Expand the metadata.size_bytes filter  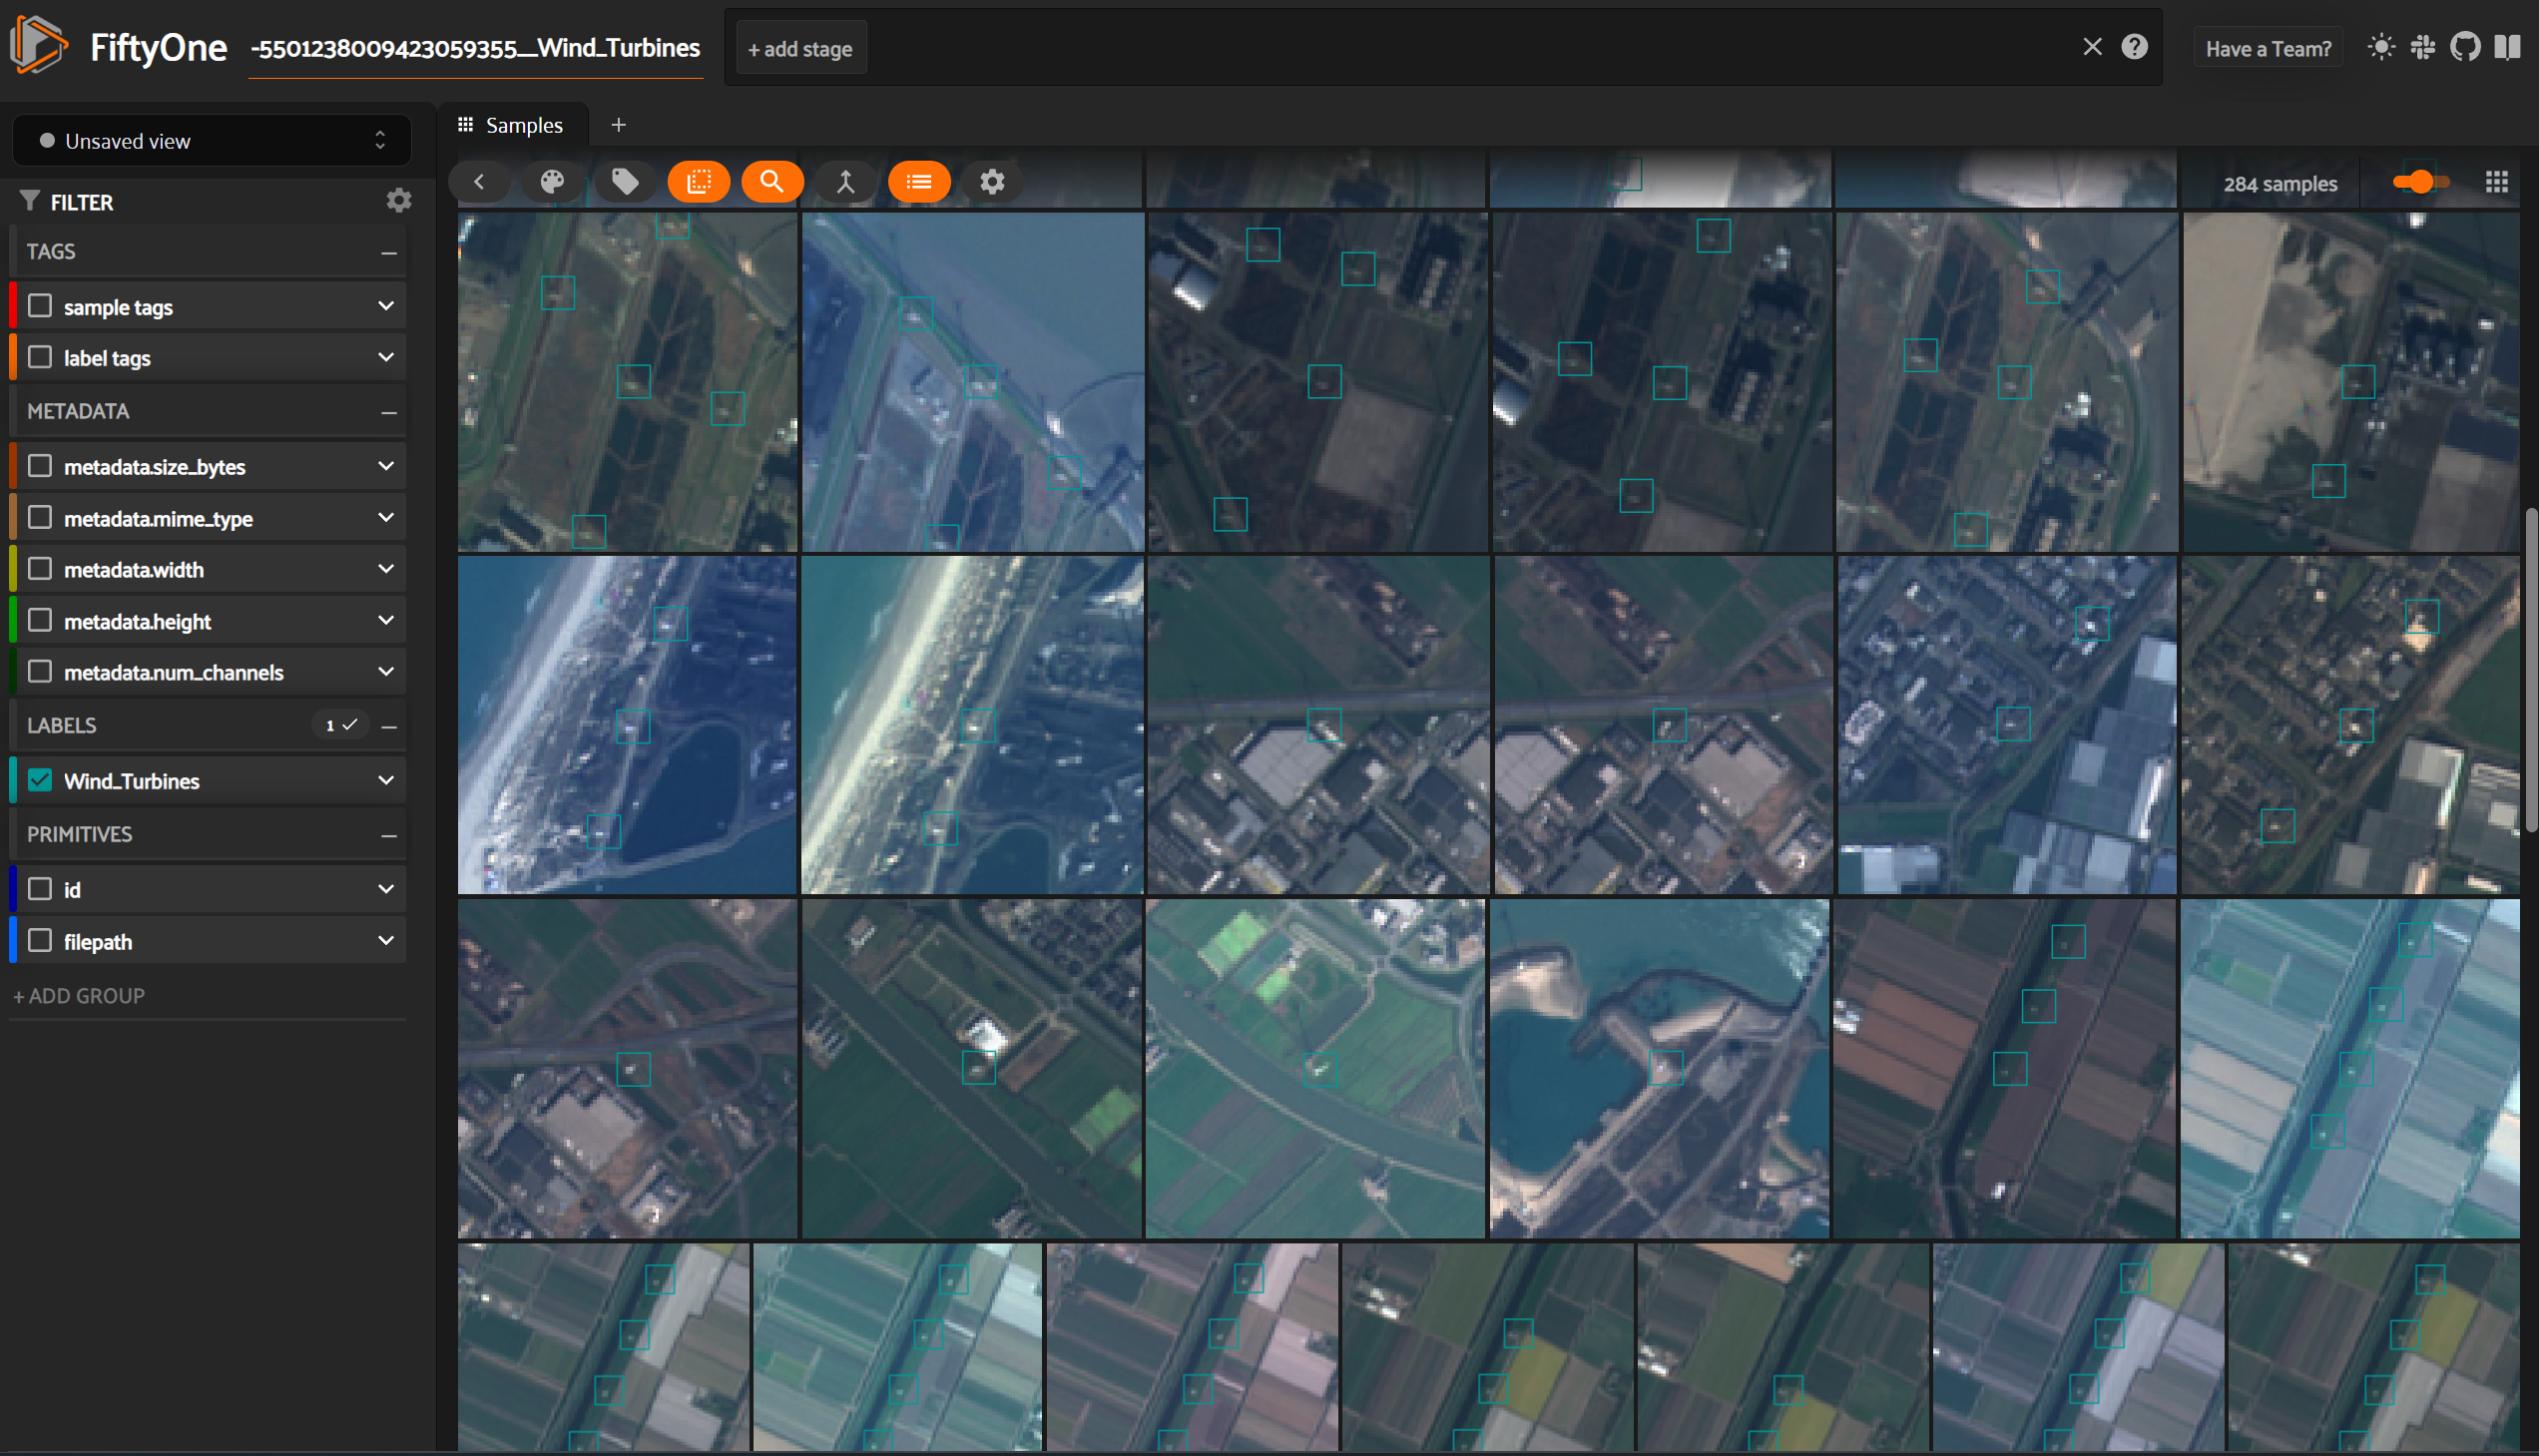(386, 466)
